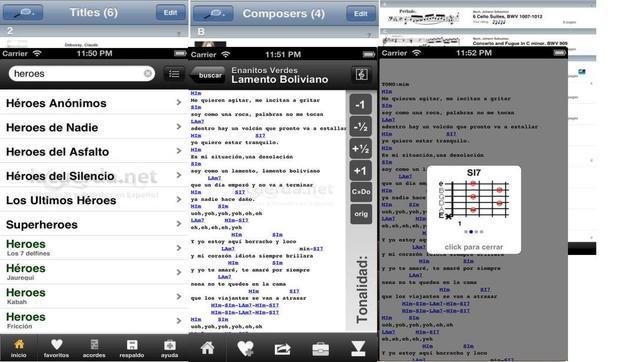
Task: Toggle C»Do chord notation
Action: (x=361, y=192)
